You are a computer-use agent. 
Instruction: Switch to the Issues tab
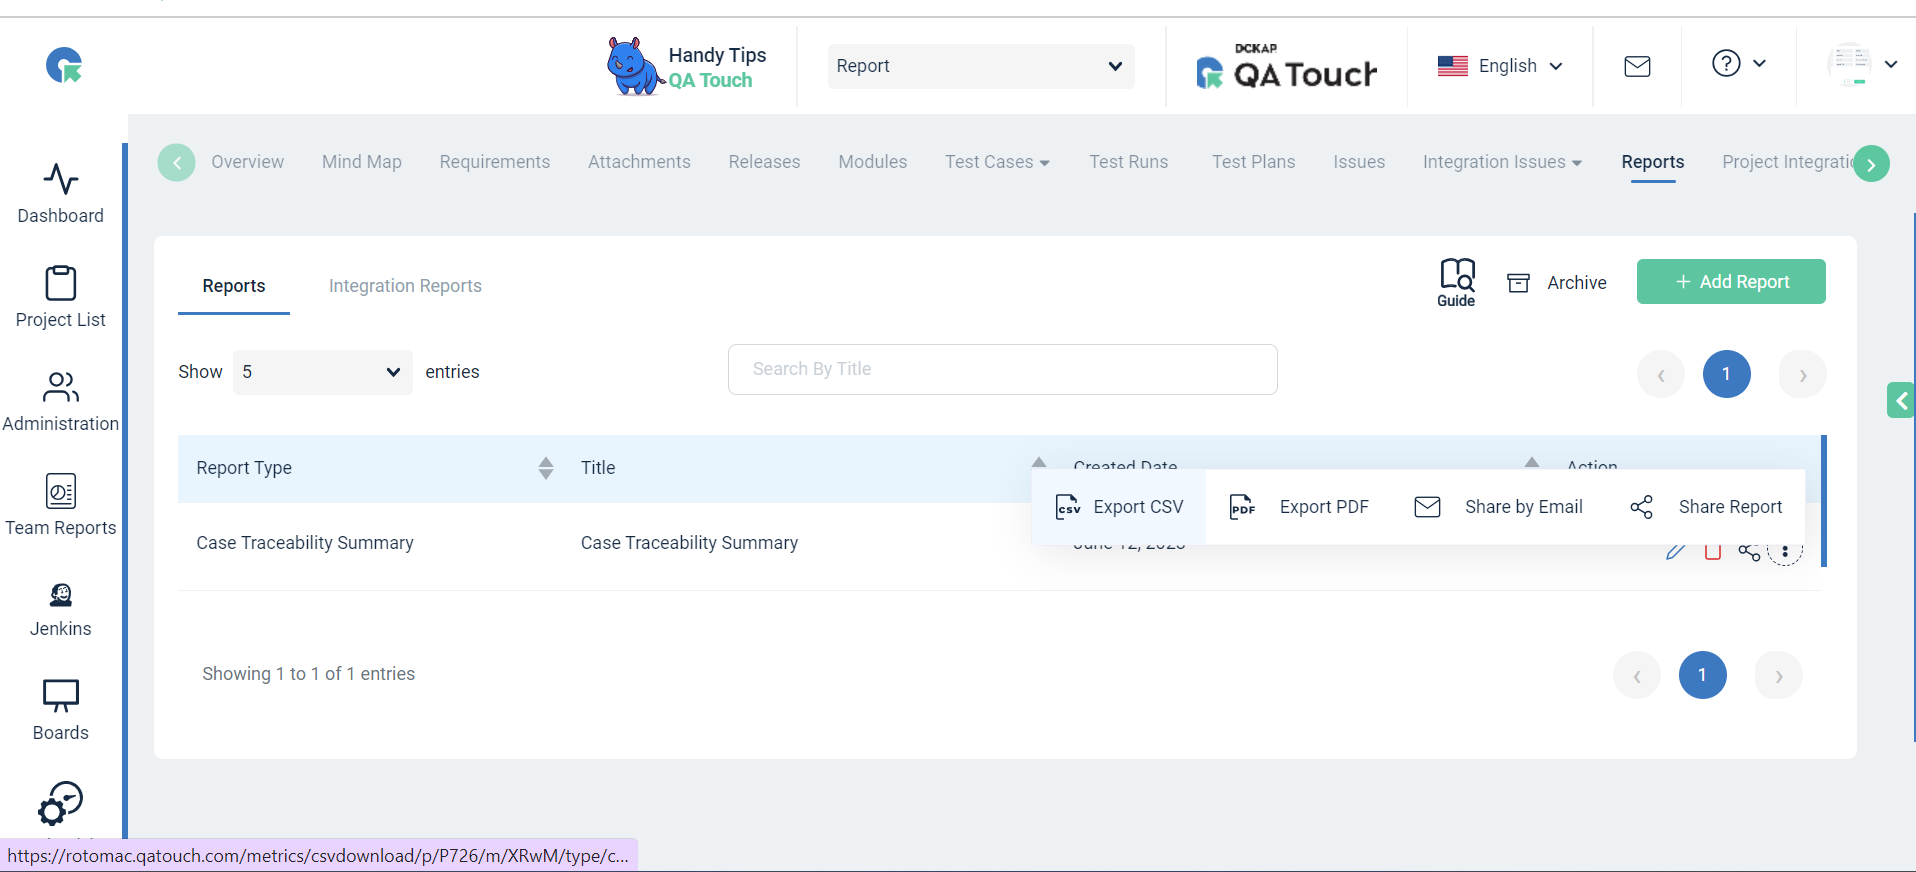(1359, 162)
